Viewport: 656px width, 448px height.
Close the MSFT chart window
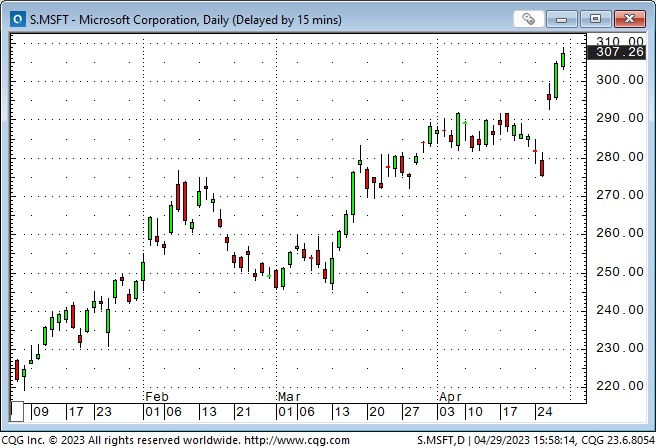(x=629, y=19)
